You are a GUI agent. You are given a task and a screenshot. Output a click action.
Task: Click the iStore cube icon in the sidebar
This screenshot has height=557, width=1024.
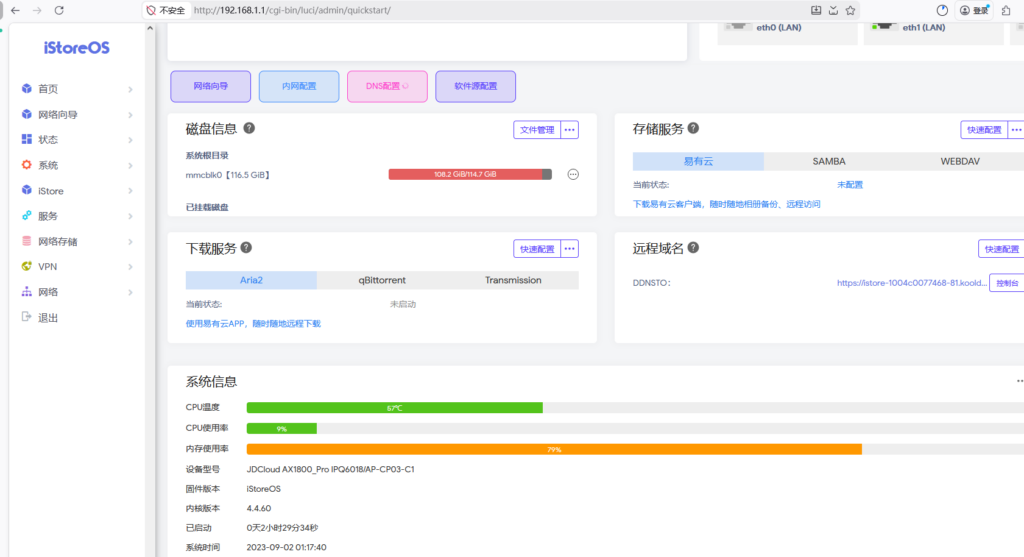pyautogui.click(x=26, y=190)
